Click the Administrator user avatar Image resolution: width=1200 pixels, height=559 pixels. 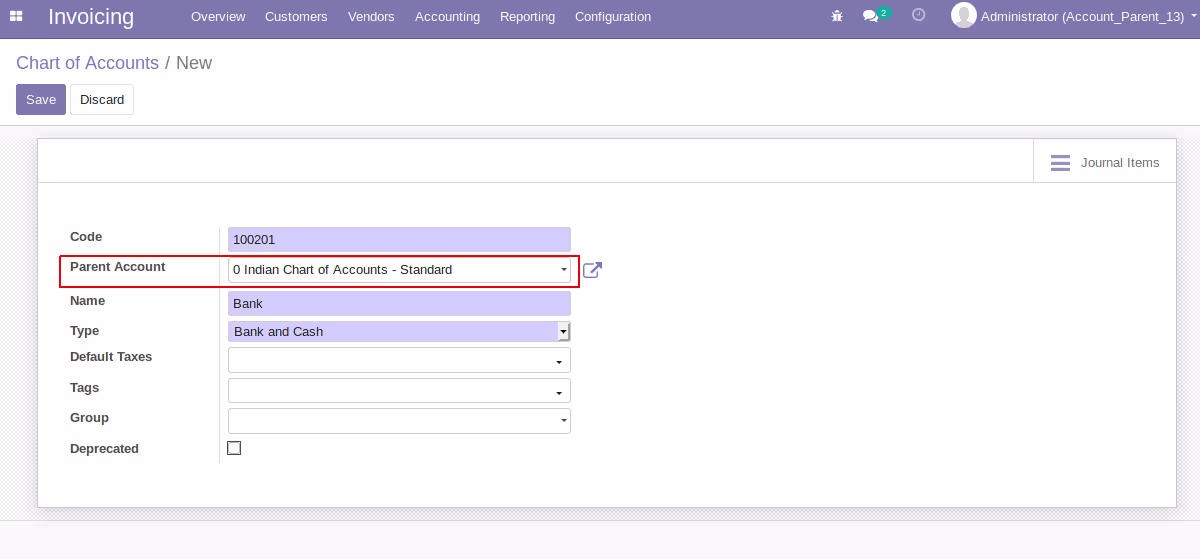pos(964,15)
